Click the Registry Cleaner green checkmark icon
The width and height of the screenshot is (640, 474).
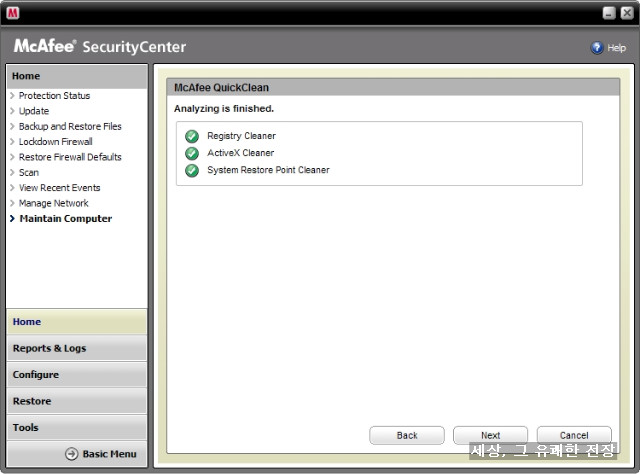point(192,136)
